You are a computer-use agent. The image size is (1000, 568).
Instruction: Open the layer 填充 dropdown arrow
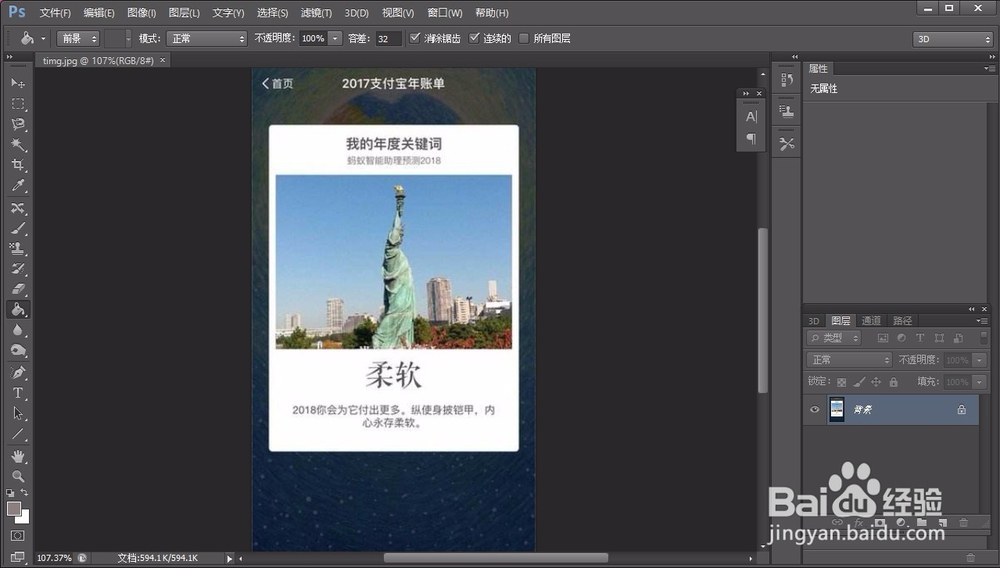[x=980, y=382]
